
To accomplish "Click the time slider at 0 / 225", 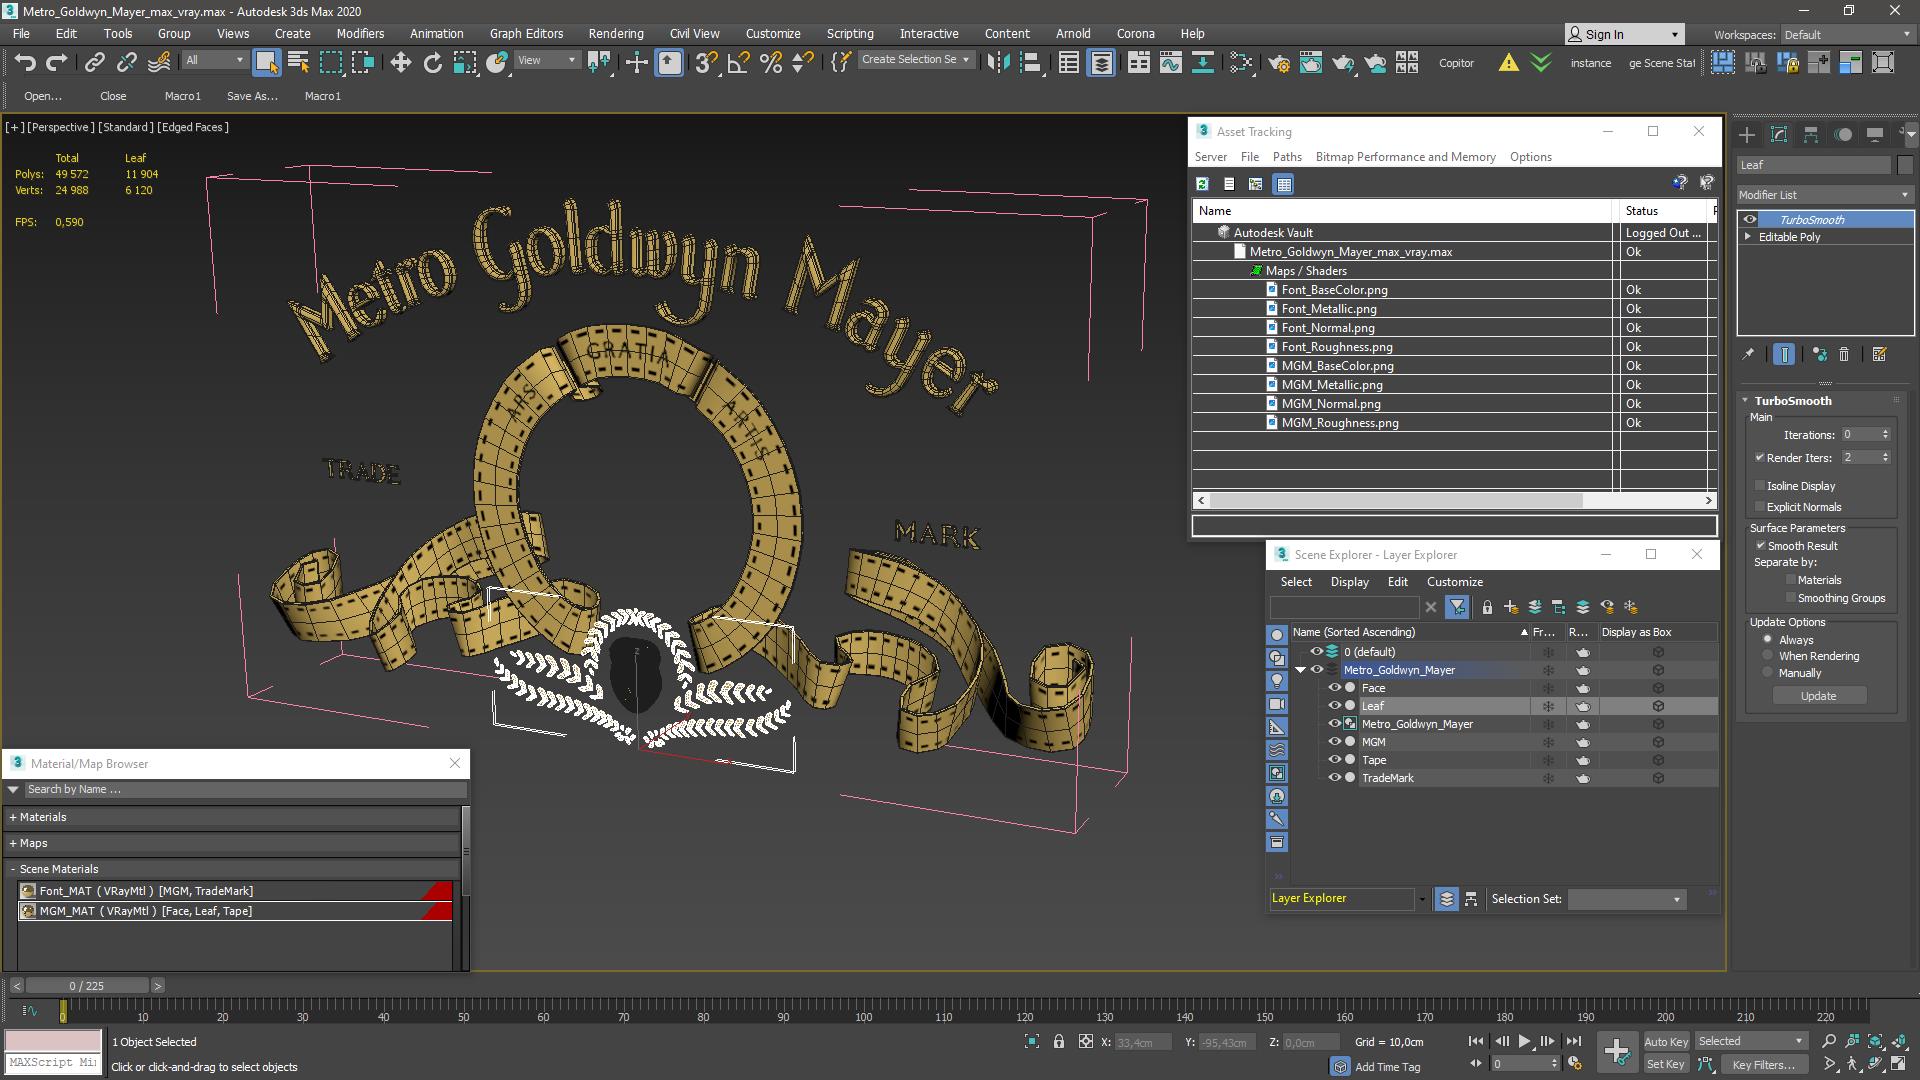I will click(x=87, y=986).
